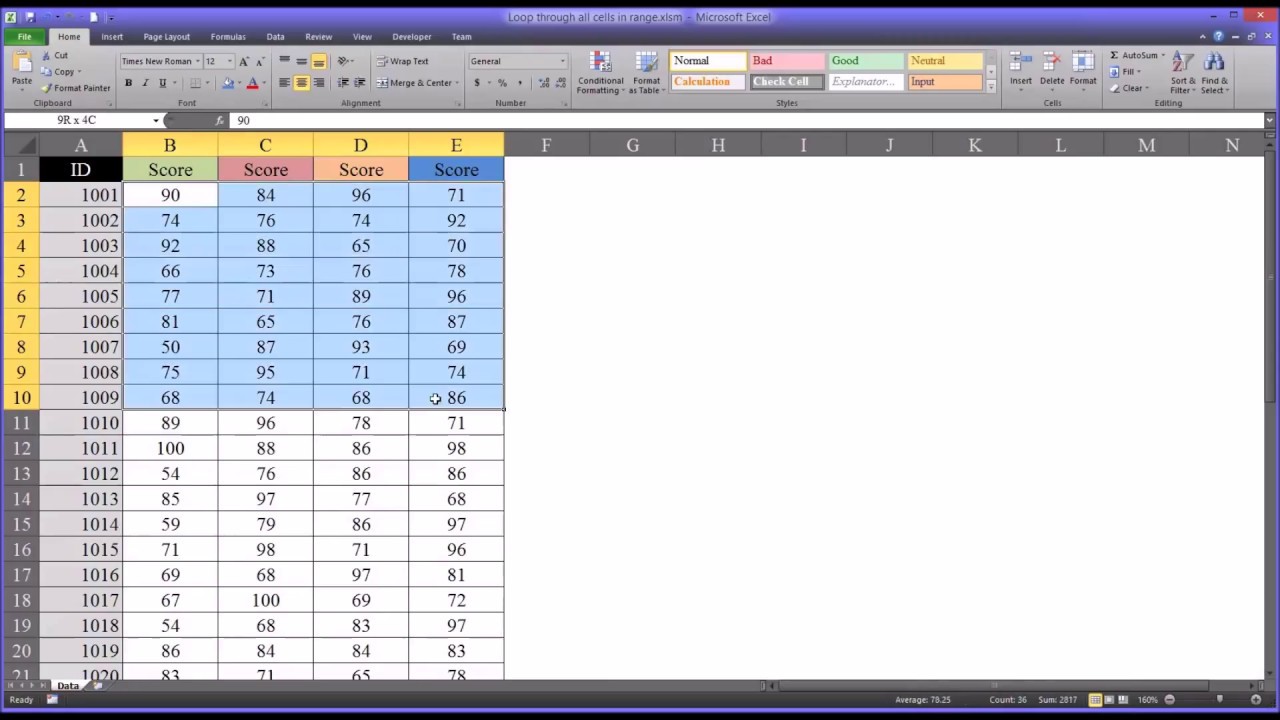Apply the cell borders icon
The image size is (1280, 720).
tap(195, 83)
